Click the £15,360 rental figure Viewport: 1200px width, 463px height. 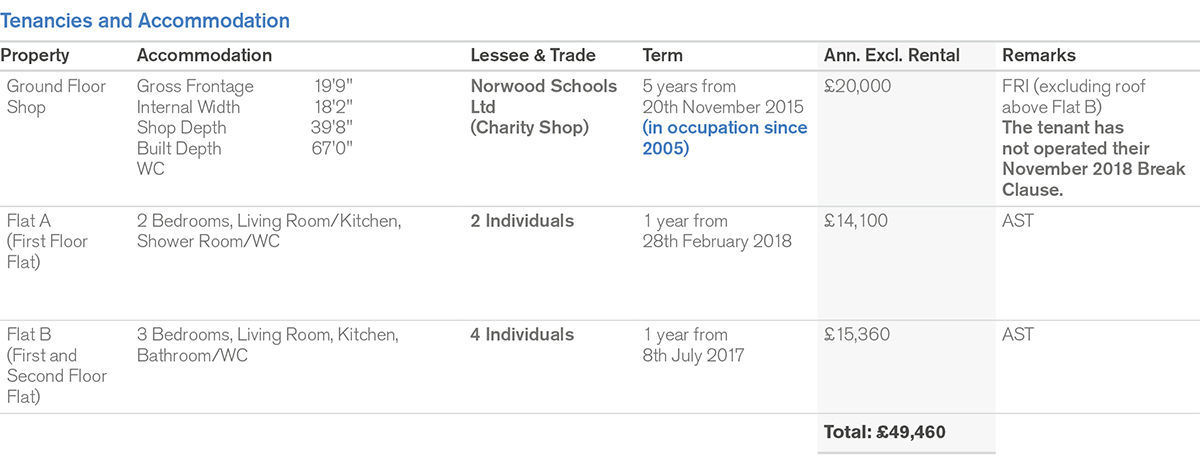tap(858, 335)
